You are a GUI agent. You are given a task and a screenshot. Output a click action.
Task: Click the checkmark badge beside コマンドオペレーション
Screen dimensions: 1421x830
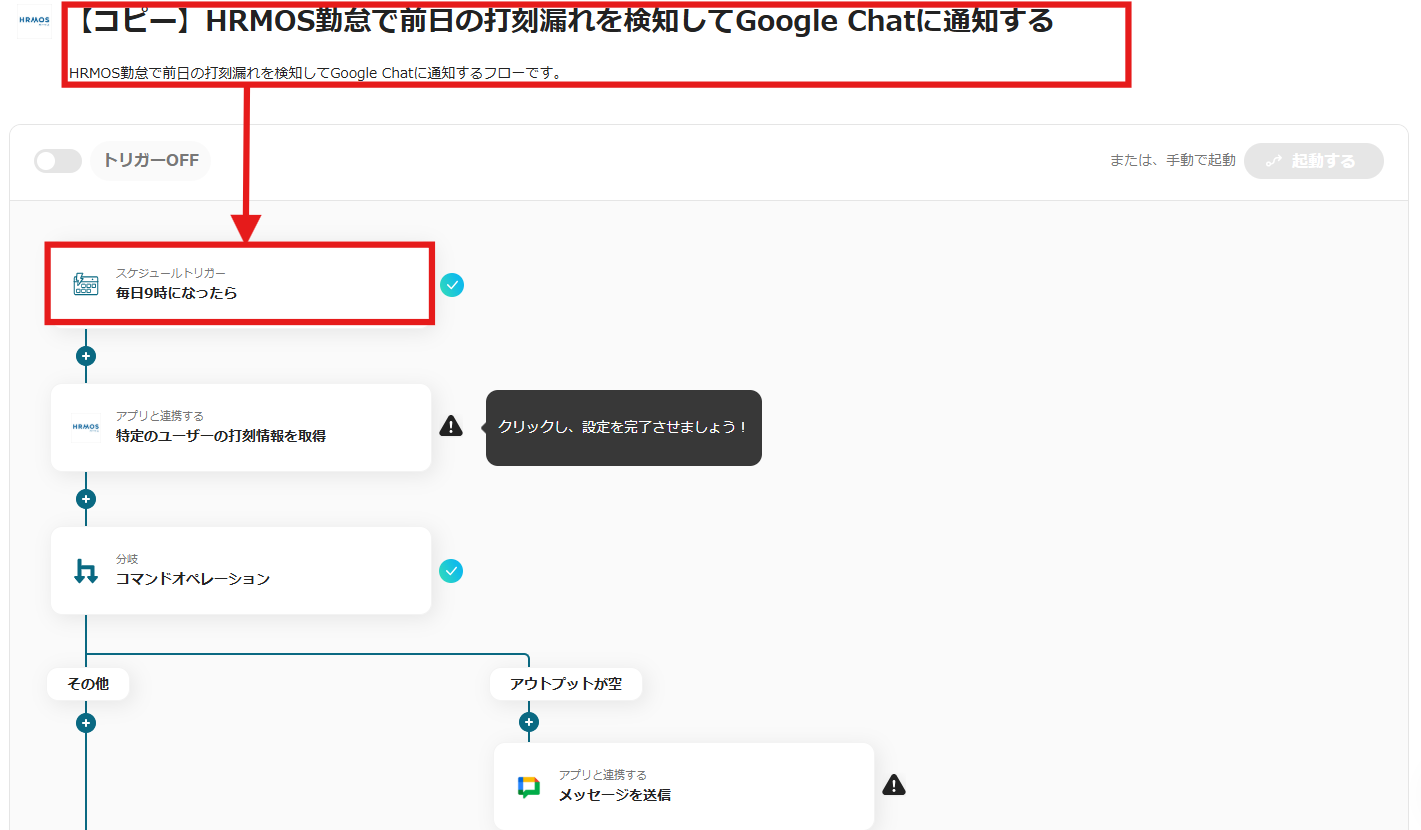click(x=452, y=571)
